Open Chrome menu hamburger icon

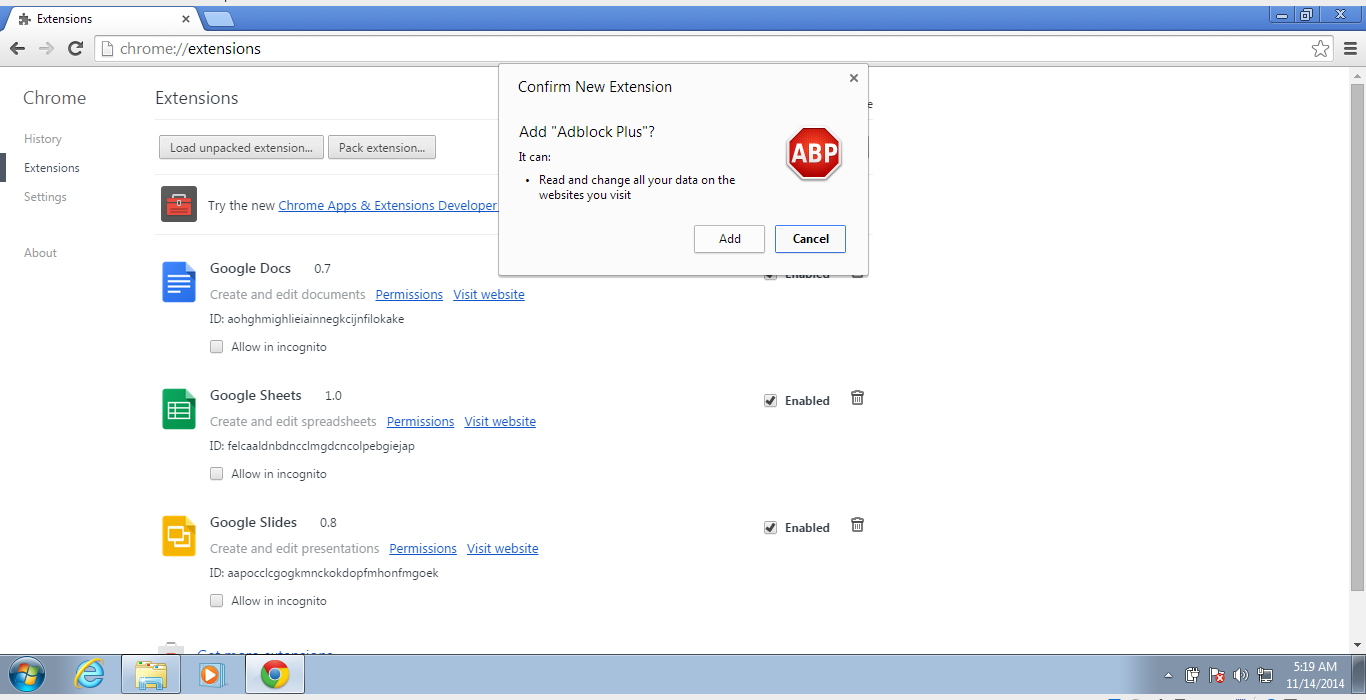pyautogui.click(x=1351, y=48)
